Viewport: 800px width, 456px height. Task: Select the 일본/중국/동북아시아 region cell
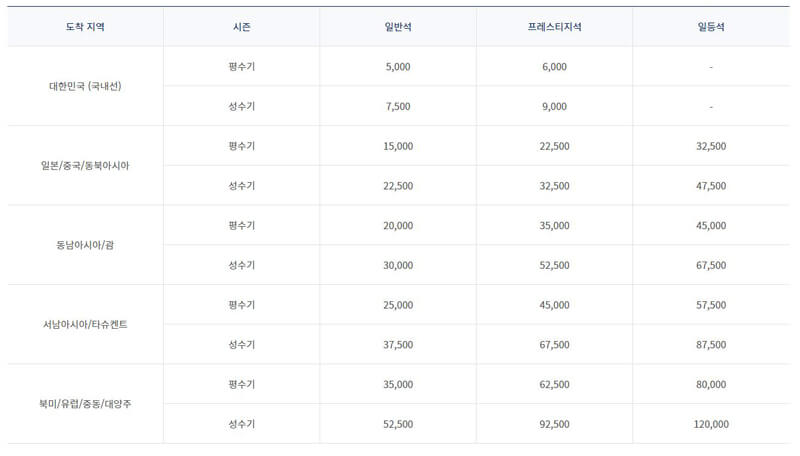pyautogui.click(x=85, y=166)
